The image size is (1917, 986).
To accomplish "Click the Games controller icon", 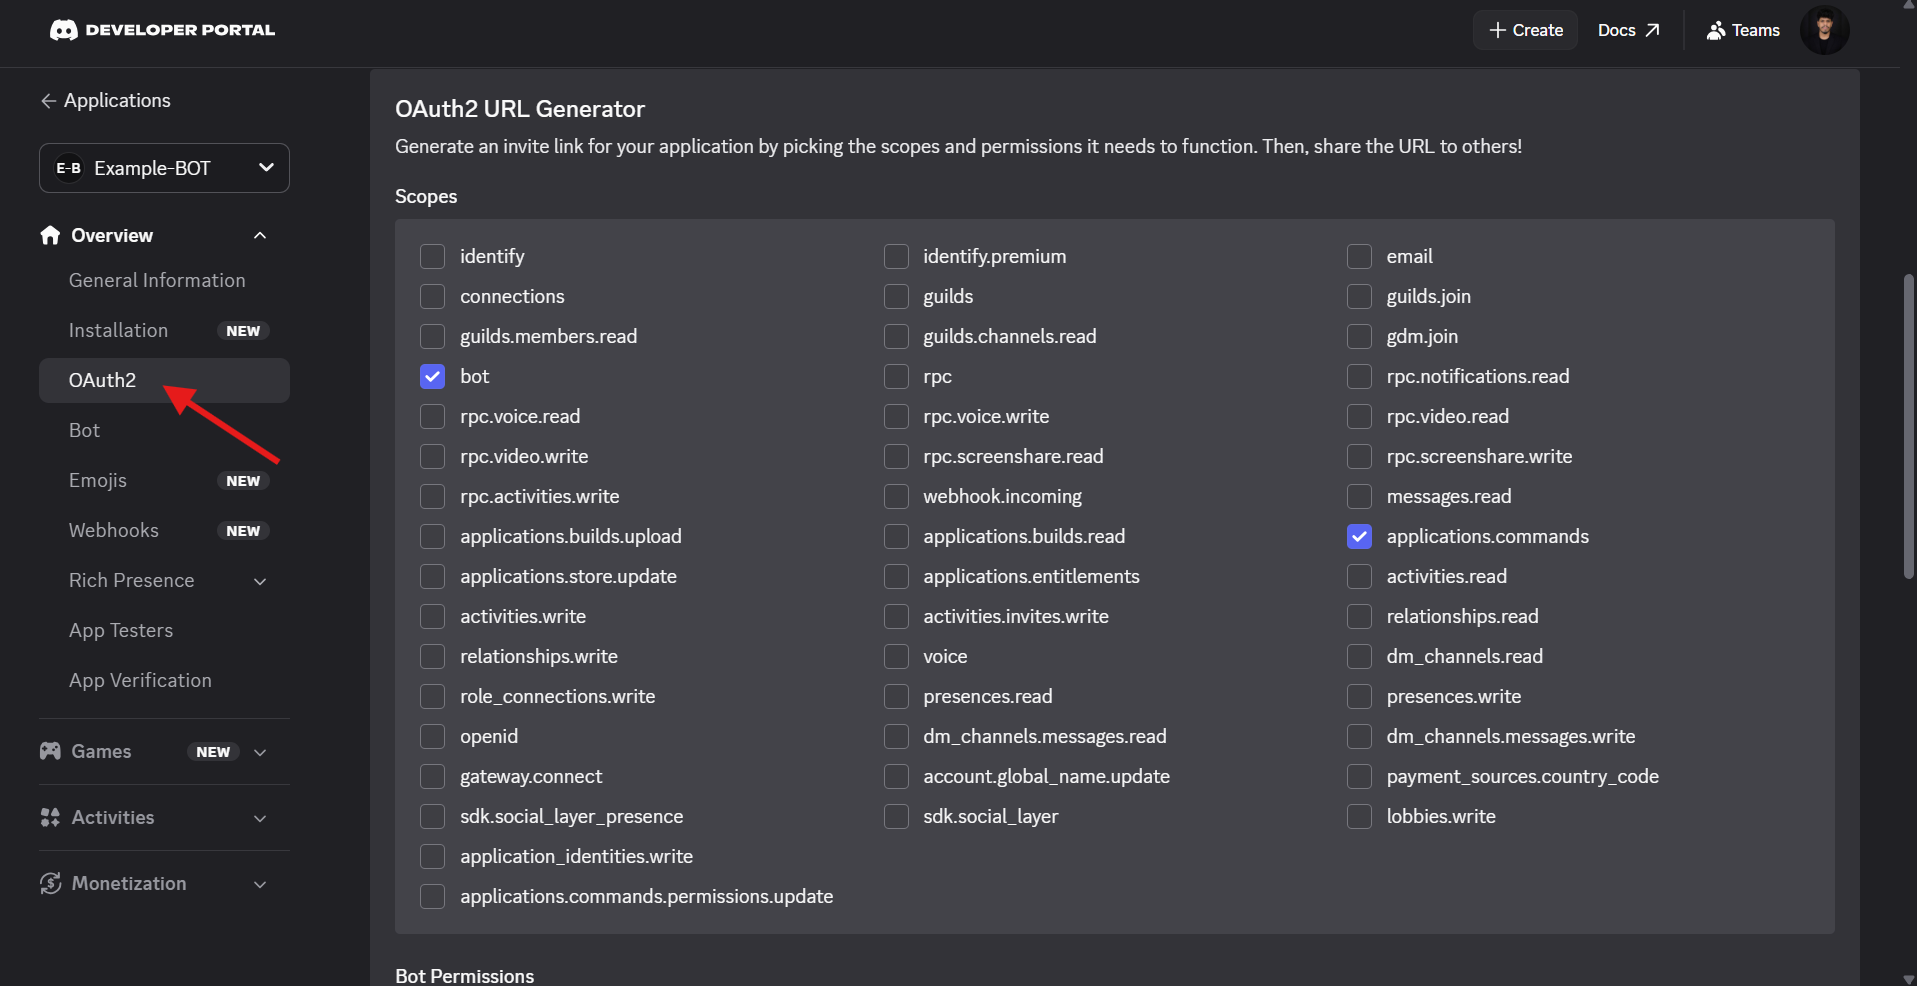I will pos(50,751).
